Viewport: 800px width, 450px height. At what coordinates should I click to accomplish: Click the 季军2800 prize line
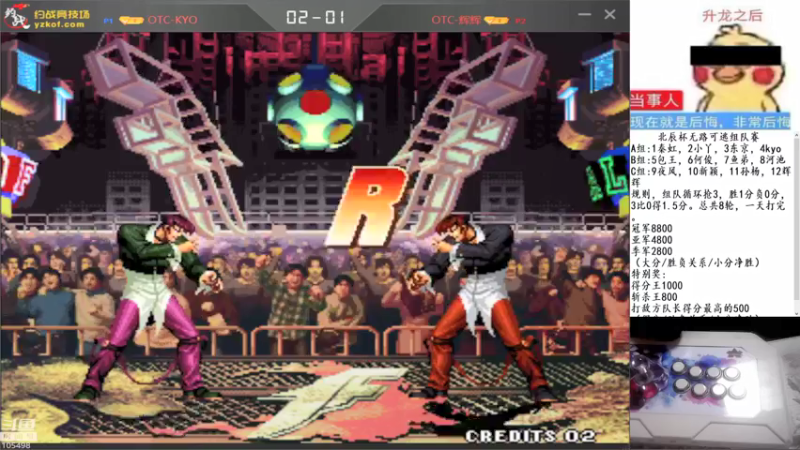[x=652, y=251]
